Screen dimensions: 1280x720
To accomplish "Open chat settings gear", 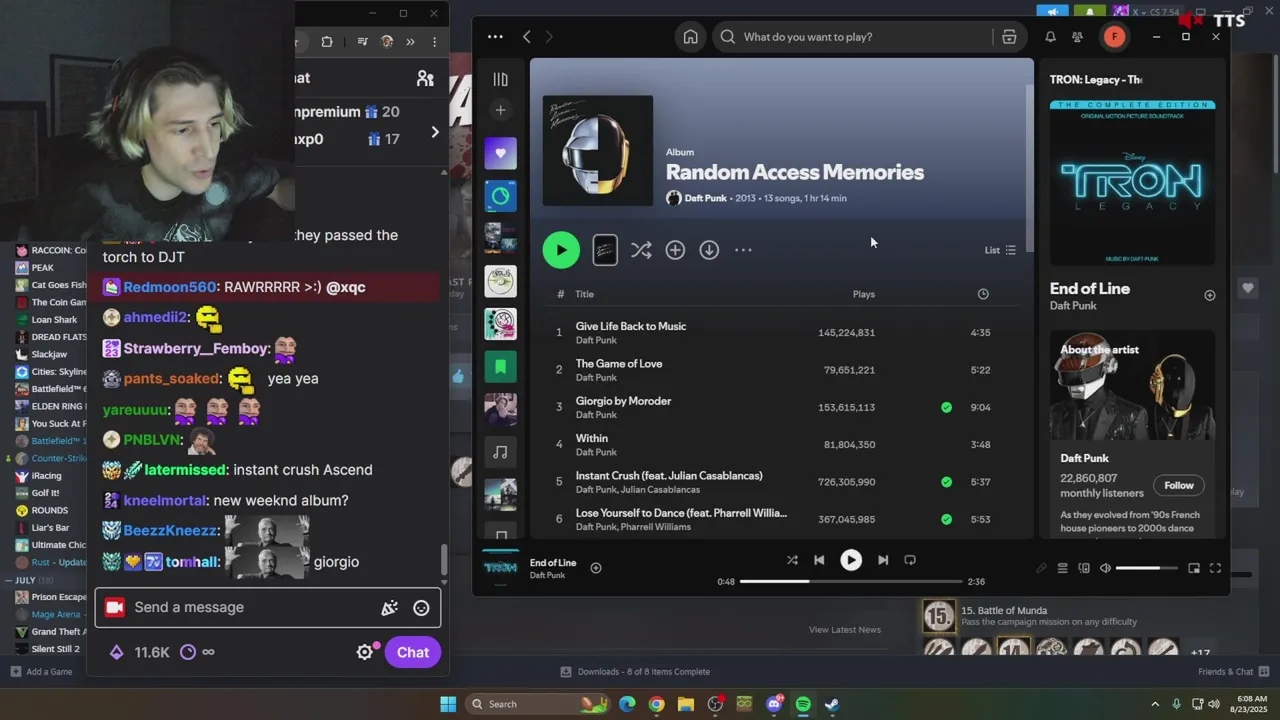I will (365, 652).
